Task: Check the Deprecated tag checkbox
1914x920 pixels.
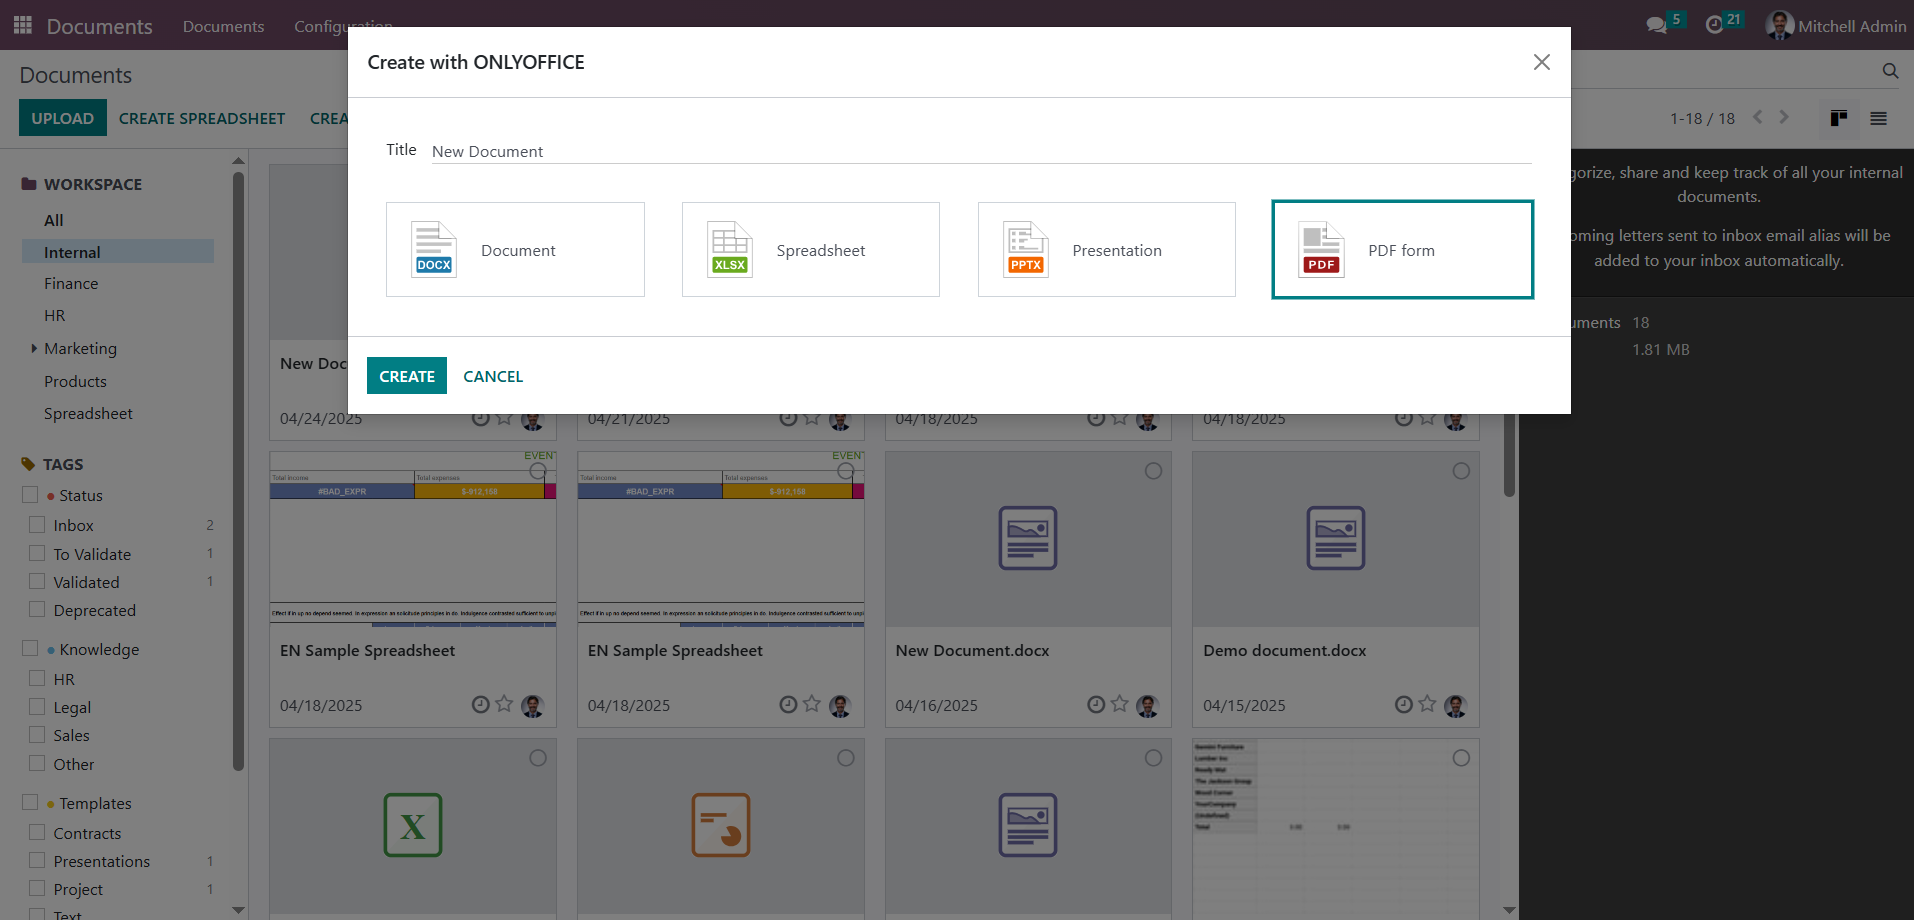Action: [x=37, y=609]
